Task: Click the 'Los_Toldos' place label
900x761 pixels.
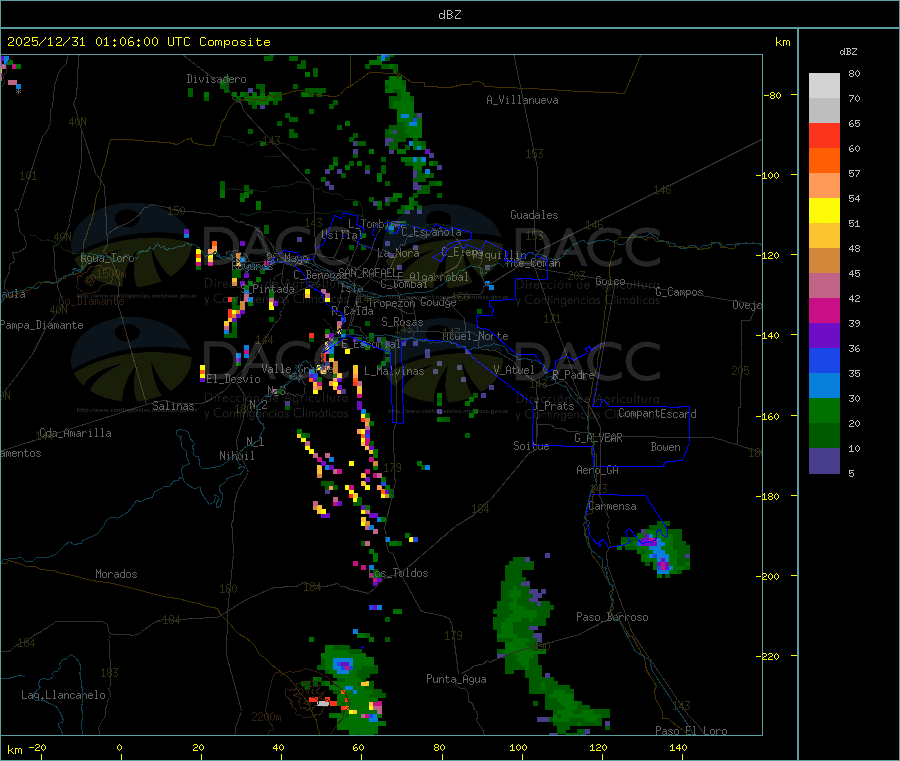Action: pos(399,573)
